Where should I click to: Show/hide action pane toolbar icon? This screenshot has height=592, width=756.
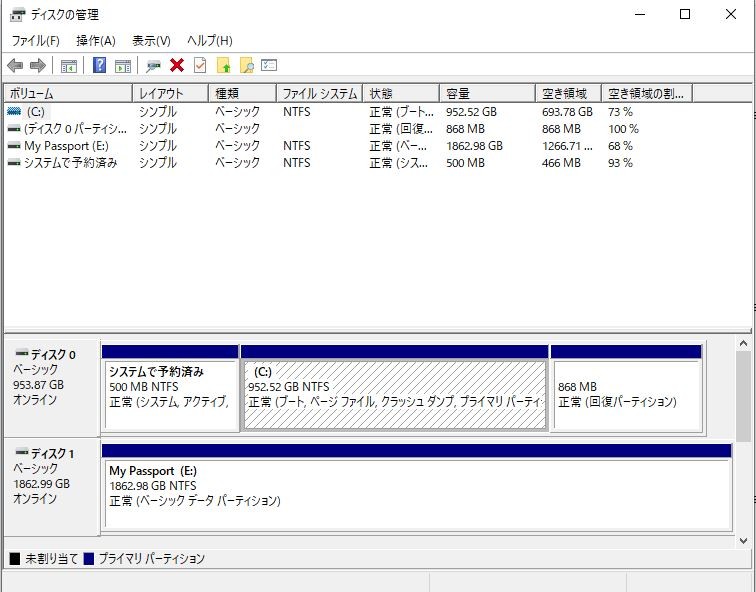point(123,66)
